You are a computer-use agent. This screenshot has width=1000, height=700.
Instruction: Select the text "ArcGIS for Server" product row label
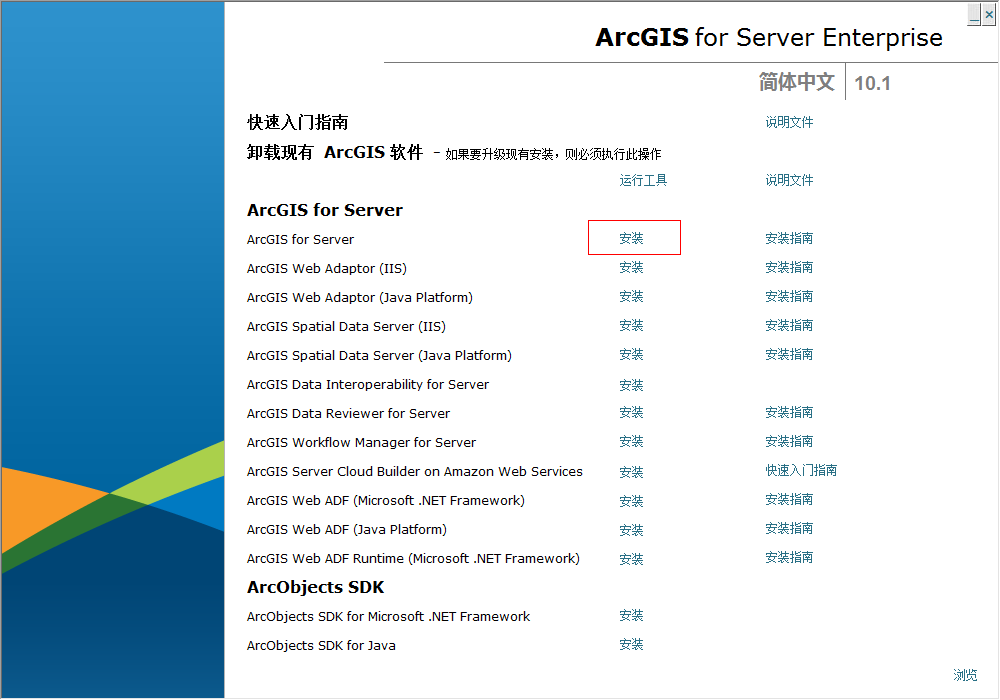pyautogui.click(x=300, y=240)
